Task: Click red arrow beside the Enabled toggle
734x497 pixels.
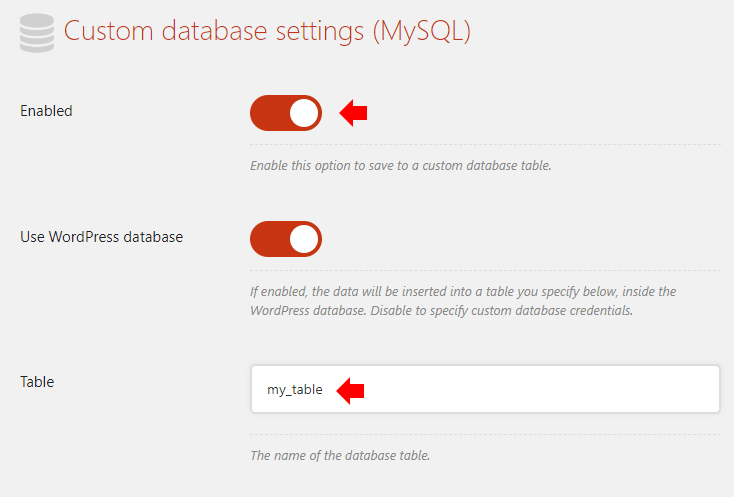Action: tap(354, 114)
